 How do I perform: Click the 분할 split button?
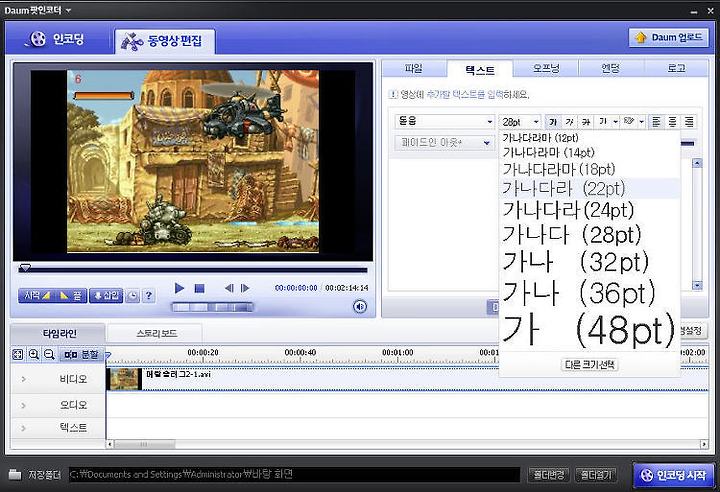click(82, 355)
